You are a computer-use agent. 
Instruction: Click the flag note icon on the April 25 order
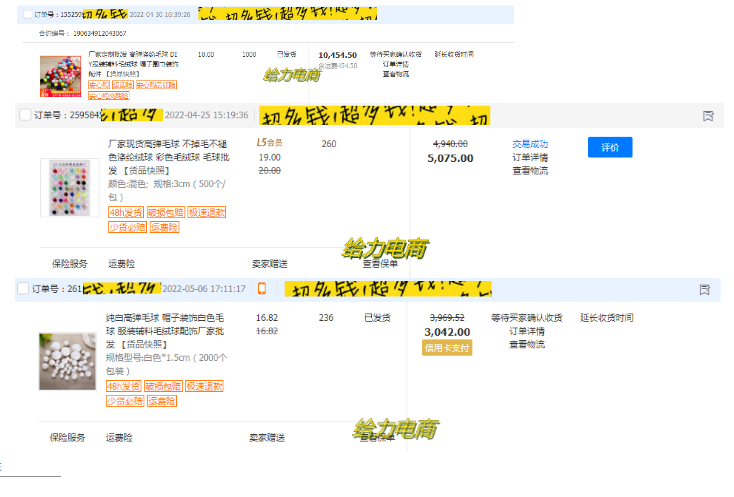click(708, 116)
